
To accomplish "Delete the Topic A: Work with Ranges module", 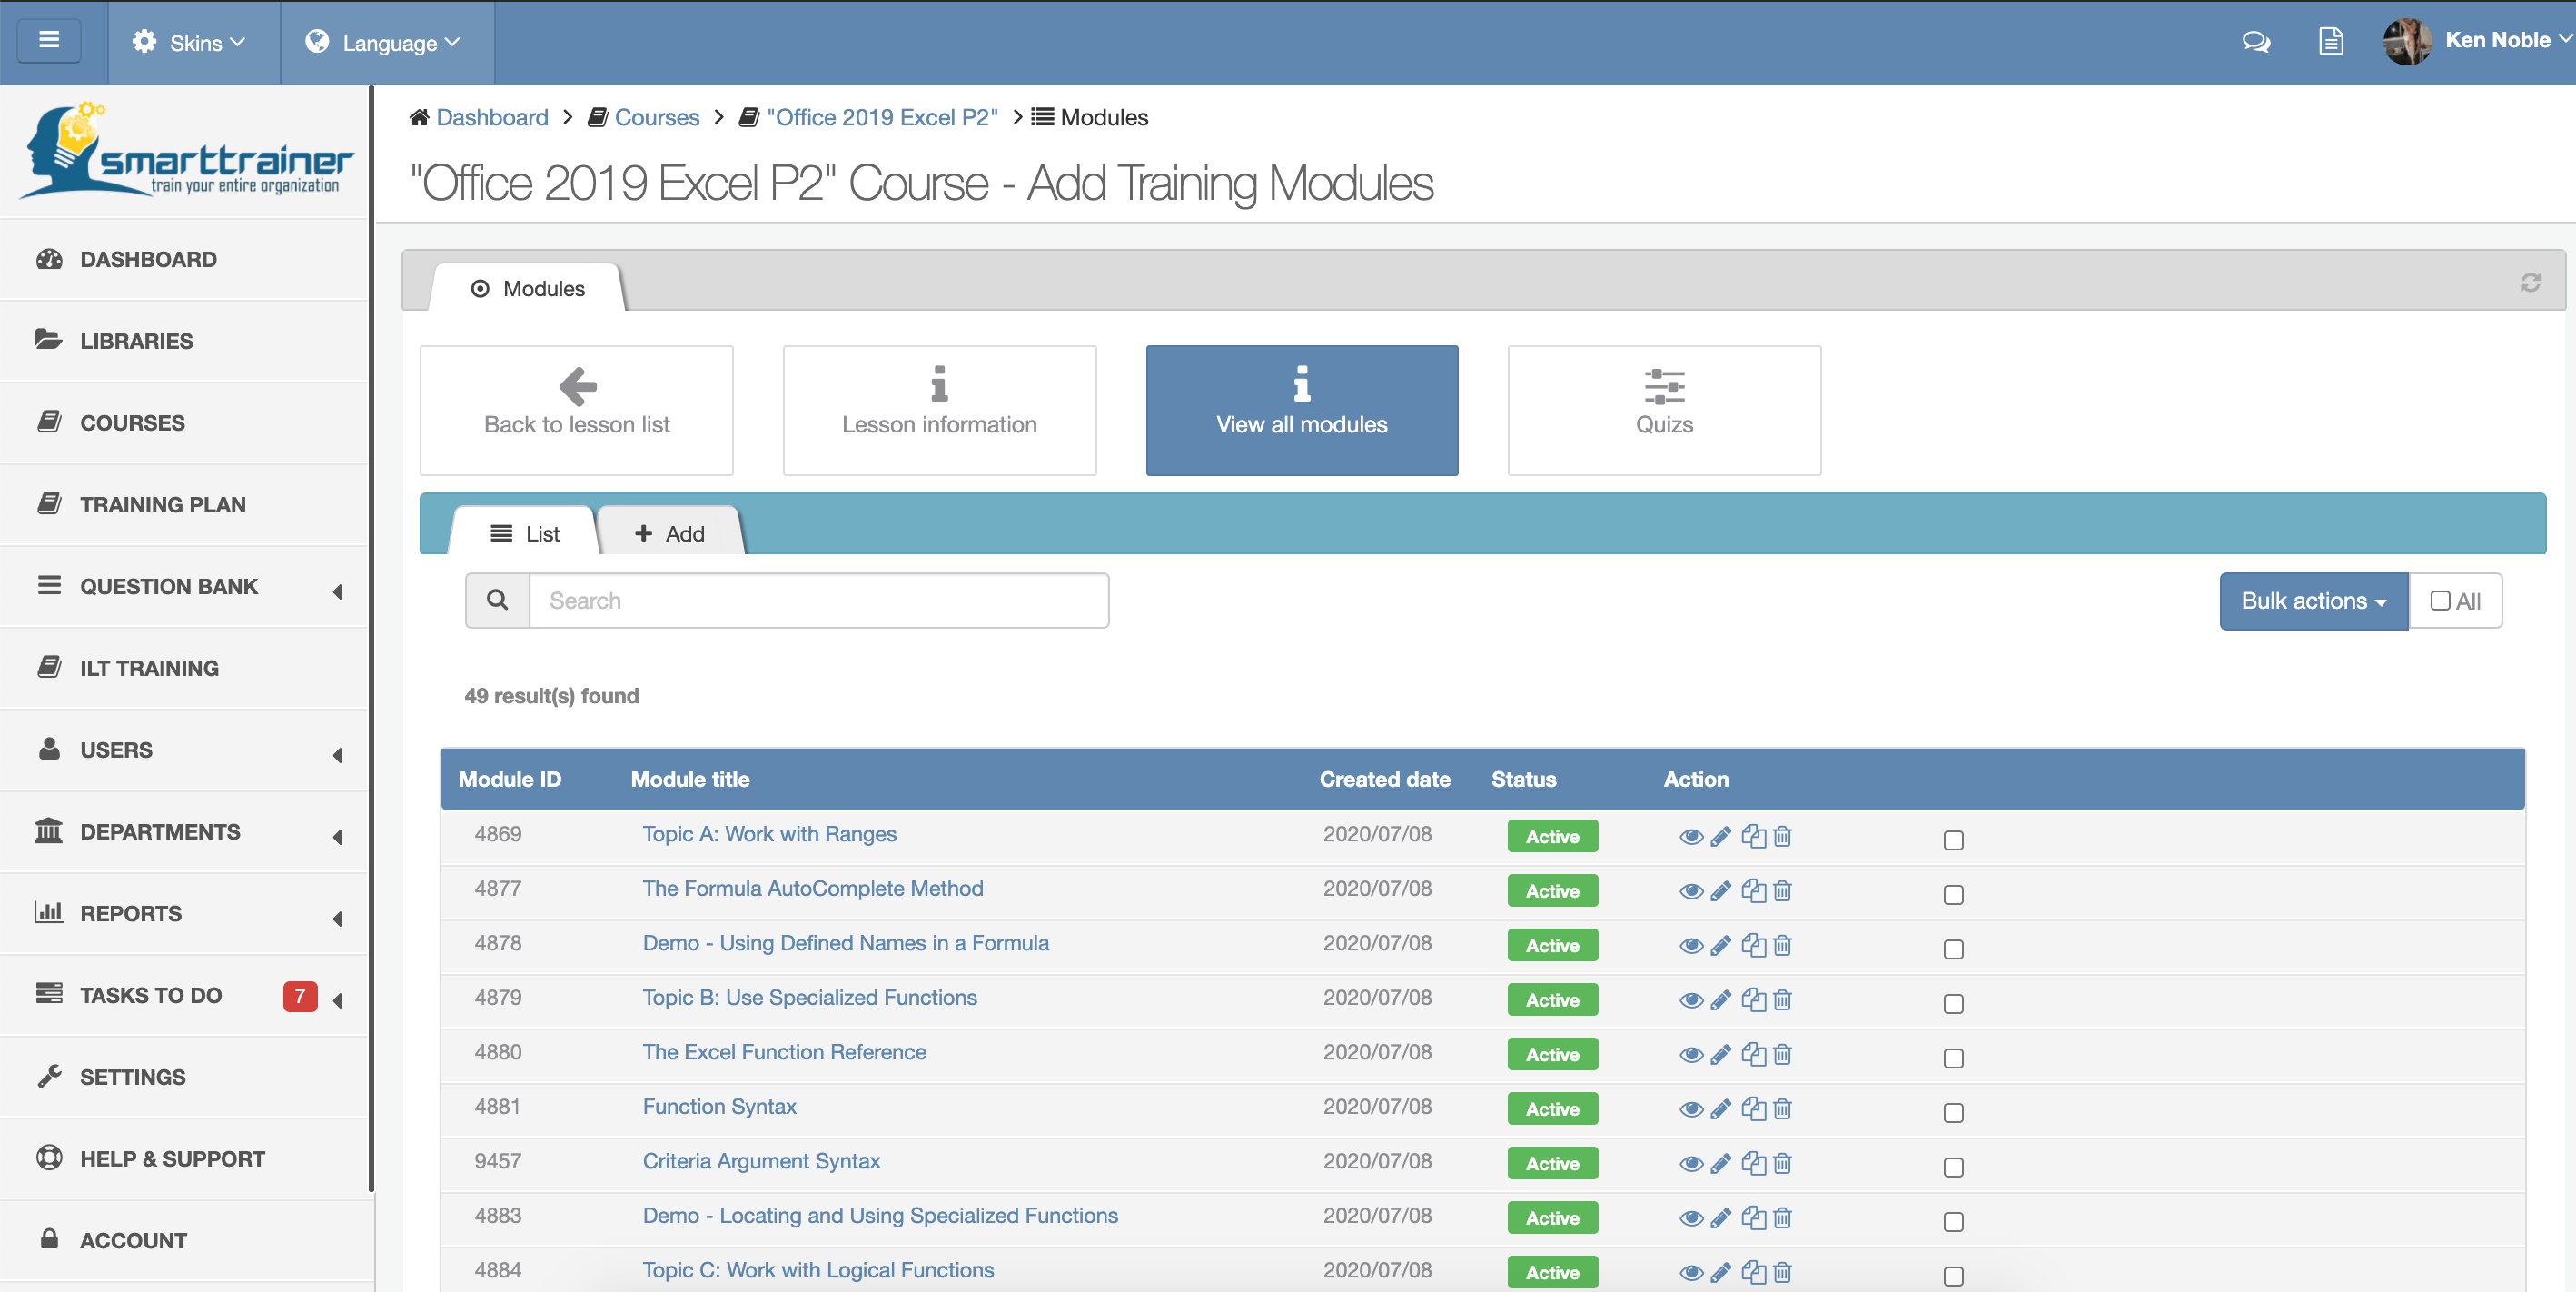I will [x=1782, y=836].
